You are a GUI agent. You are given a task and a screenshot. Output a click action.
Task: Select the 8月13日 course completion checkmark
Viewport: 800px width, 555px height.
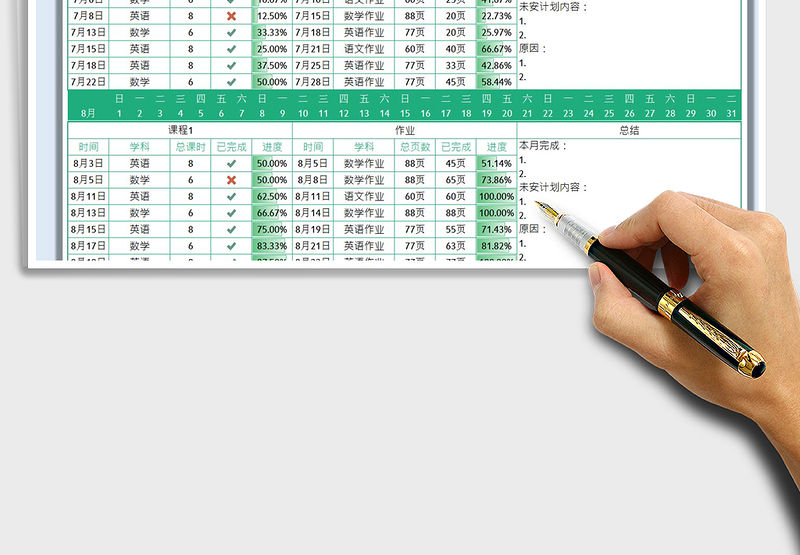pyautogui.click(x=231, y=213)
